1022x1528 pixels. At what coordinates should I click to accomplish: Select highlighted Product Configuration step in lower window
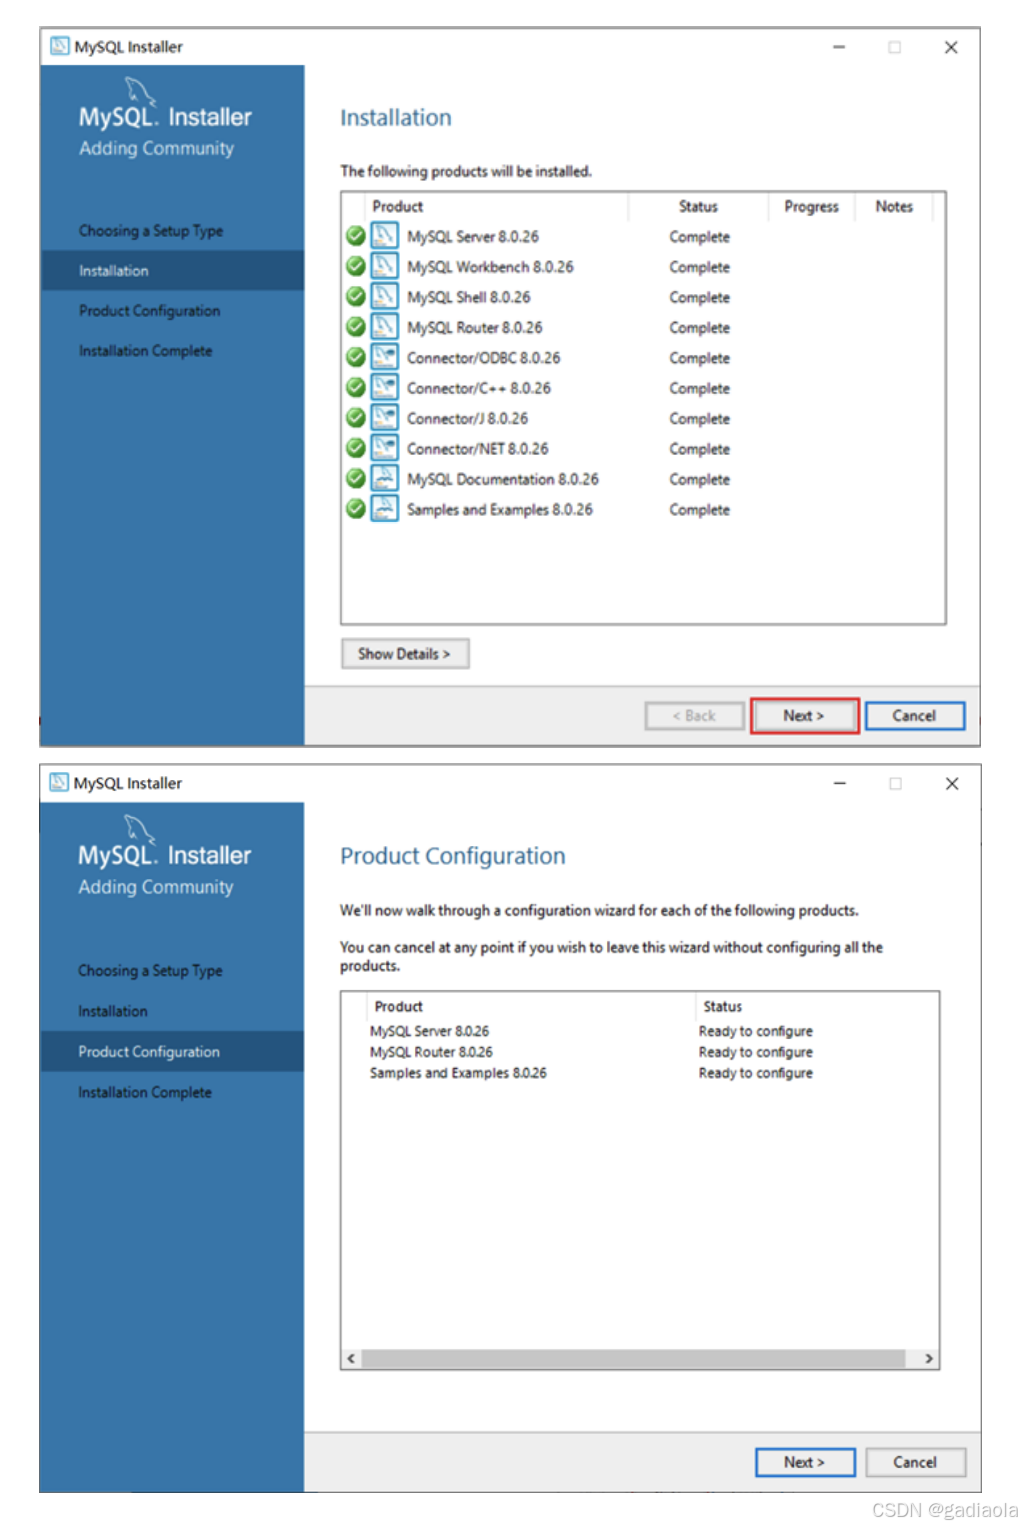coord(172,1052)
